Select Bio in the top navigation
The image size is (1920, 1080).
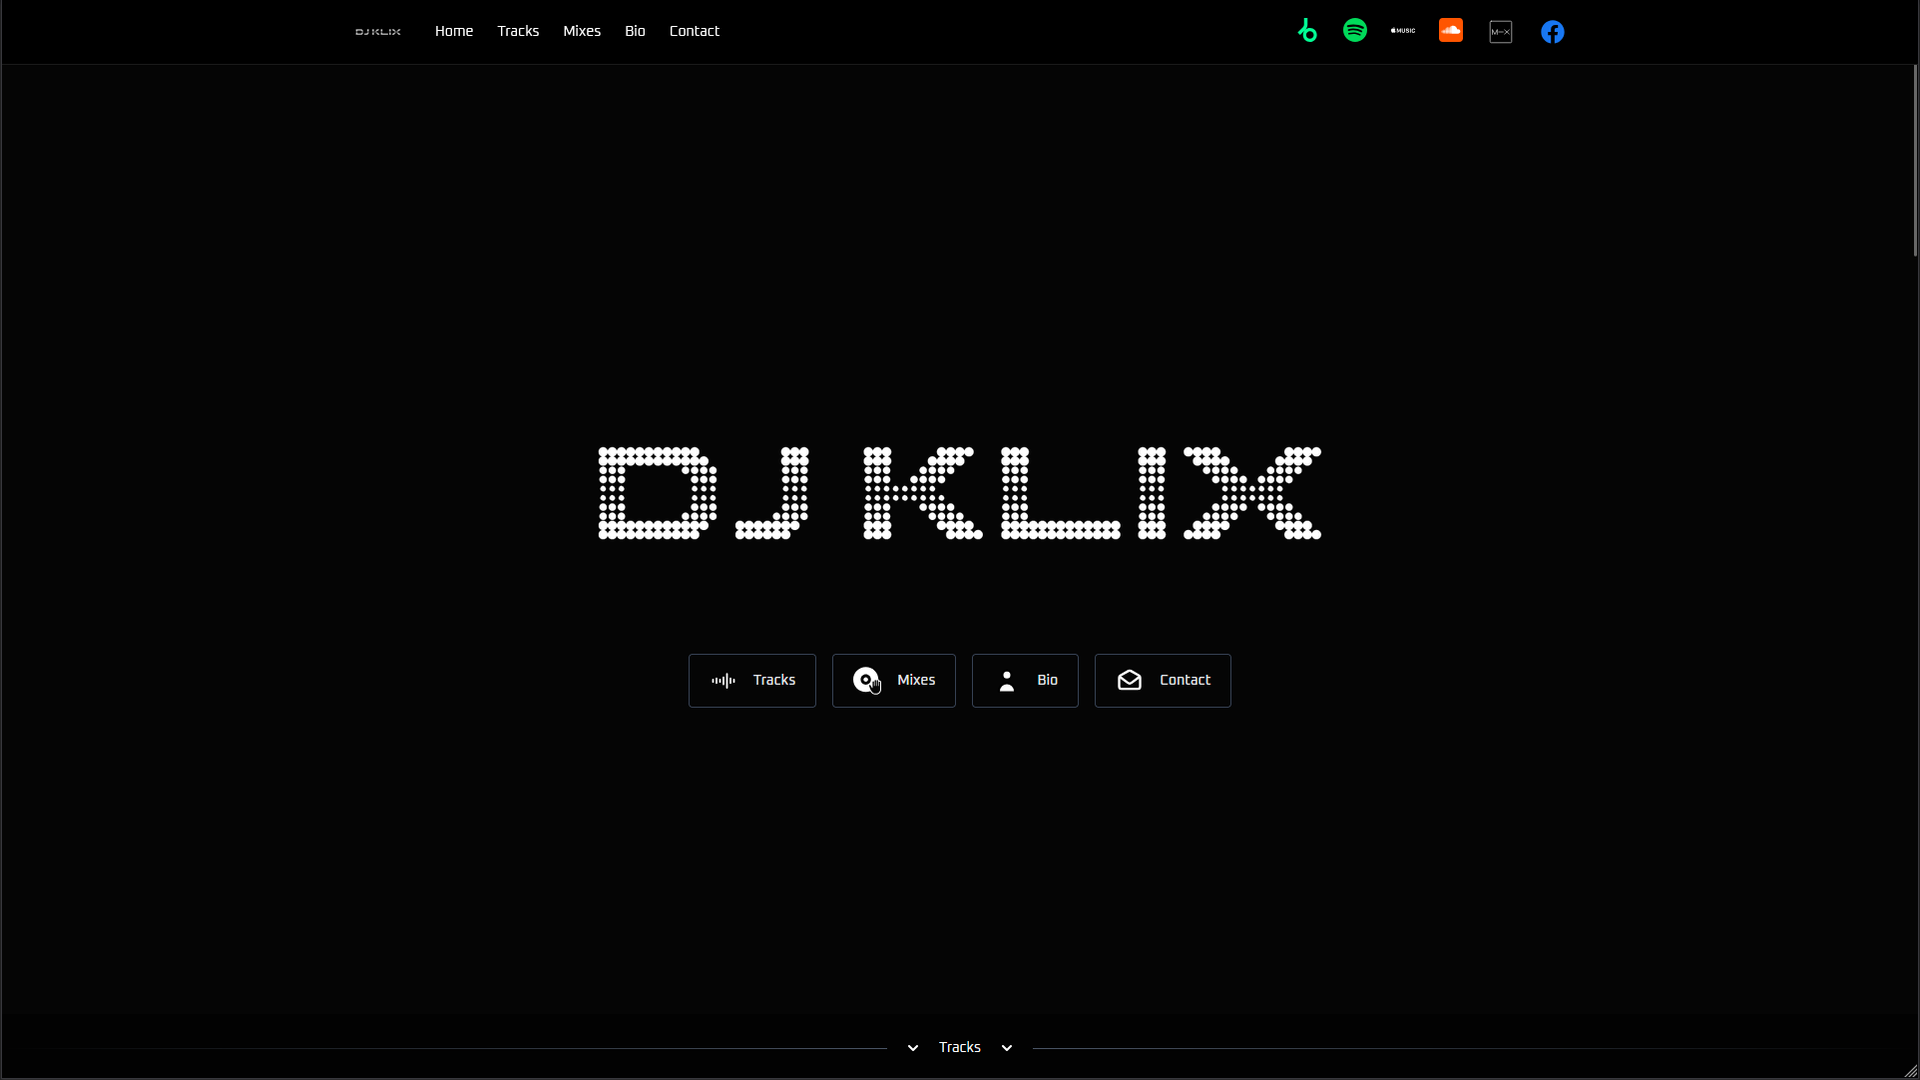click(x=635, y=31)
